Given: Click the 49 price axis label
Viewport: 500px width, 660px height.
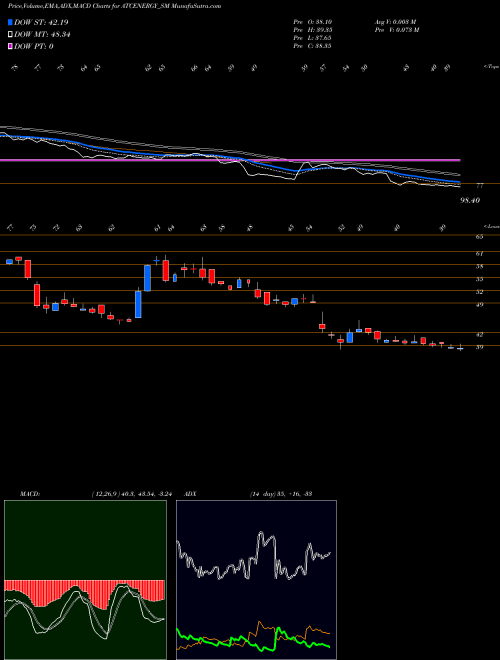Looking at the screenshot, I should pyautogui.click(x=479, y=304).
